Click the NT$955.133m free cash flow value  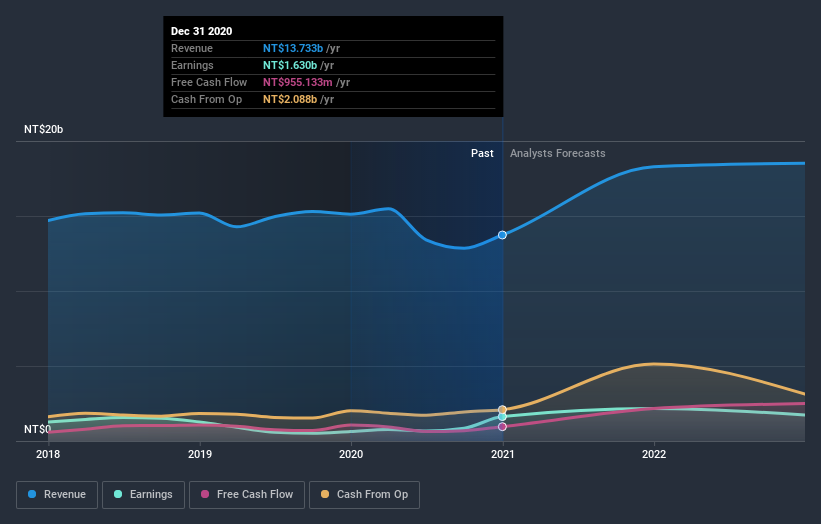[x=297, y=82]
